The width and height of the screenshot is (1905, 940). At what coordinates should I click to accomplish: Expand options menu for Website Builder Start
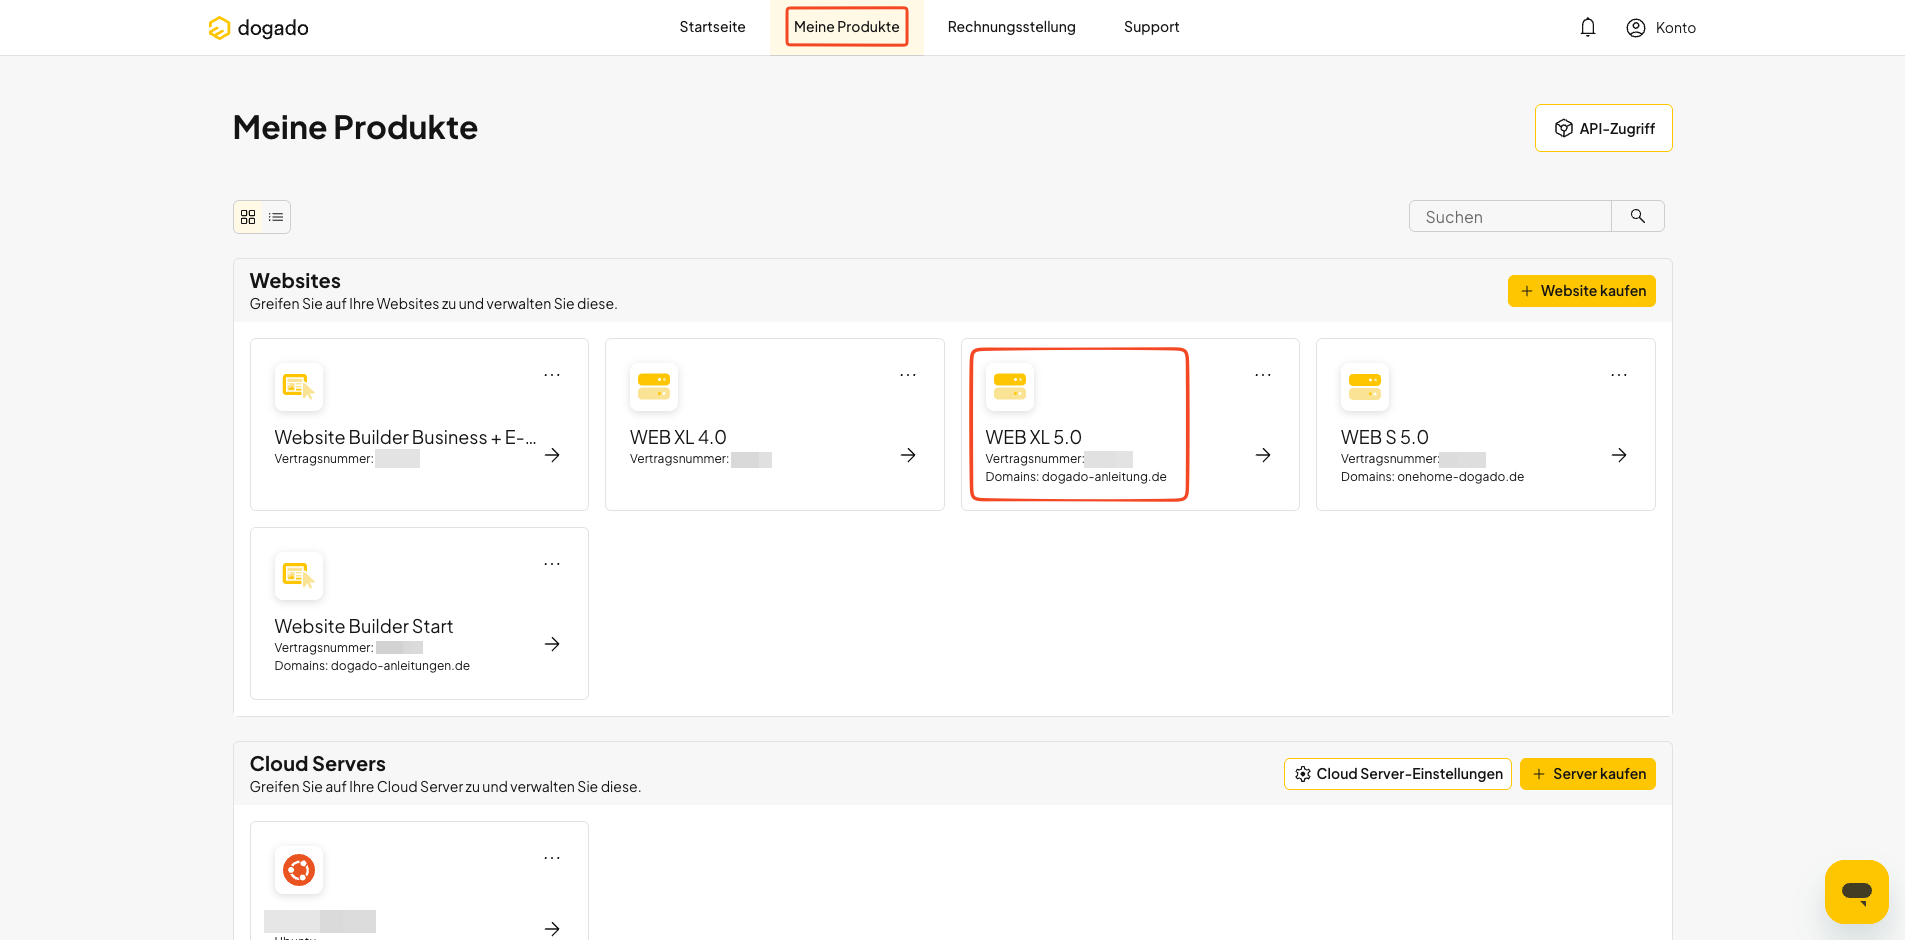552,564
